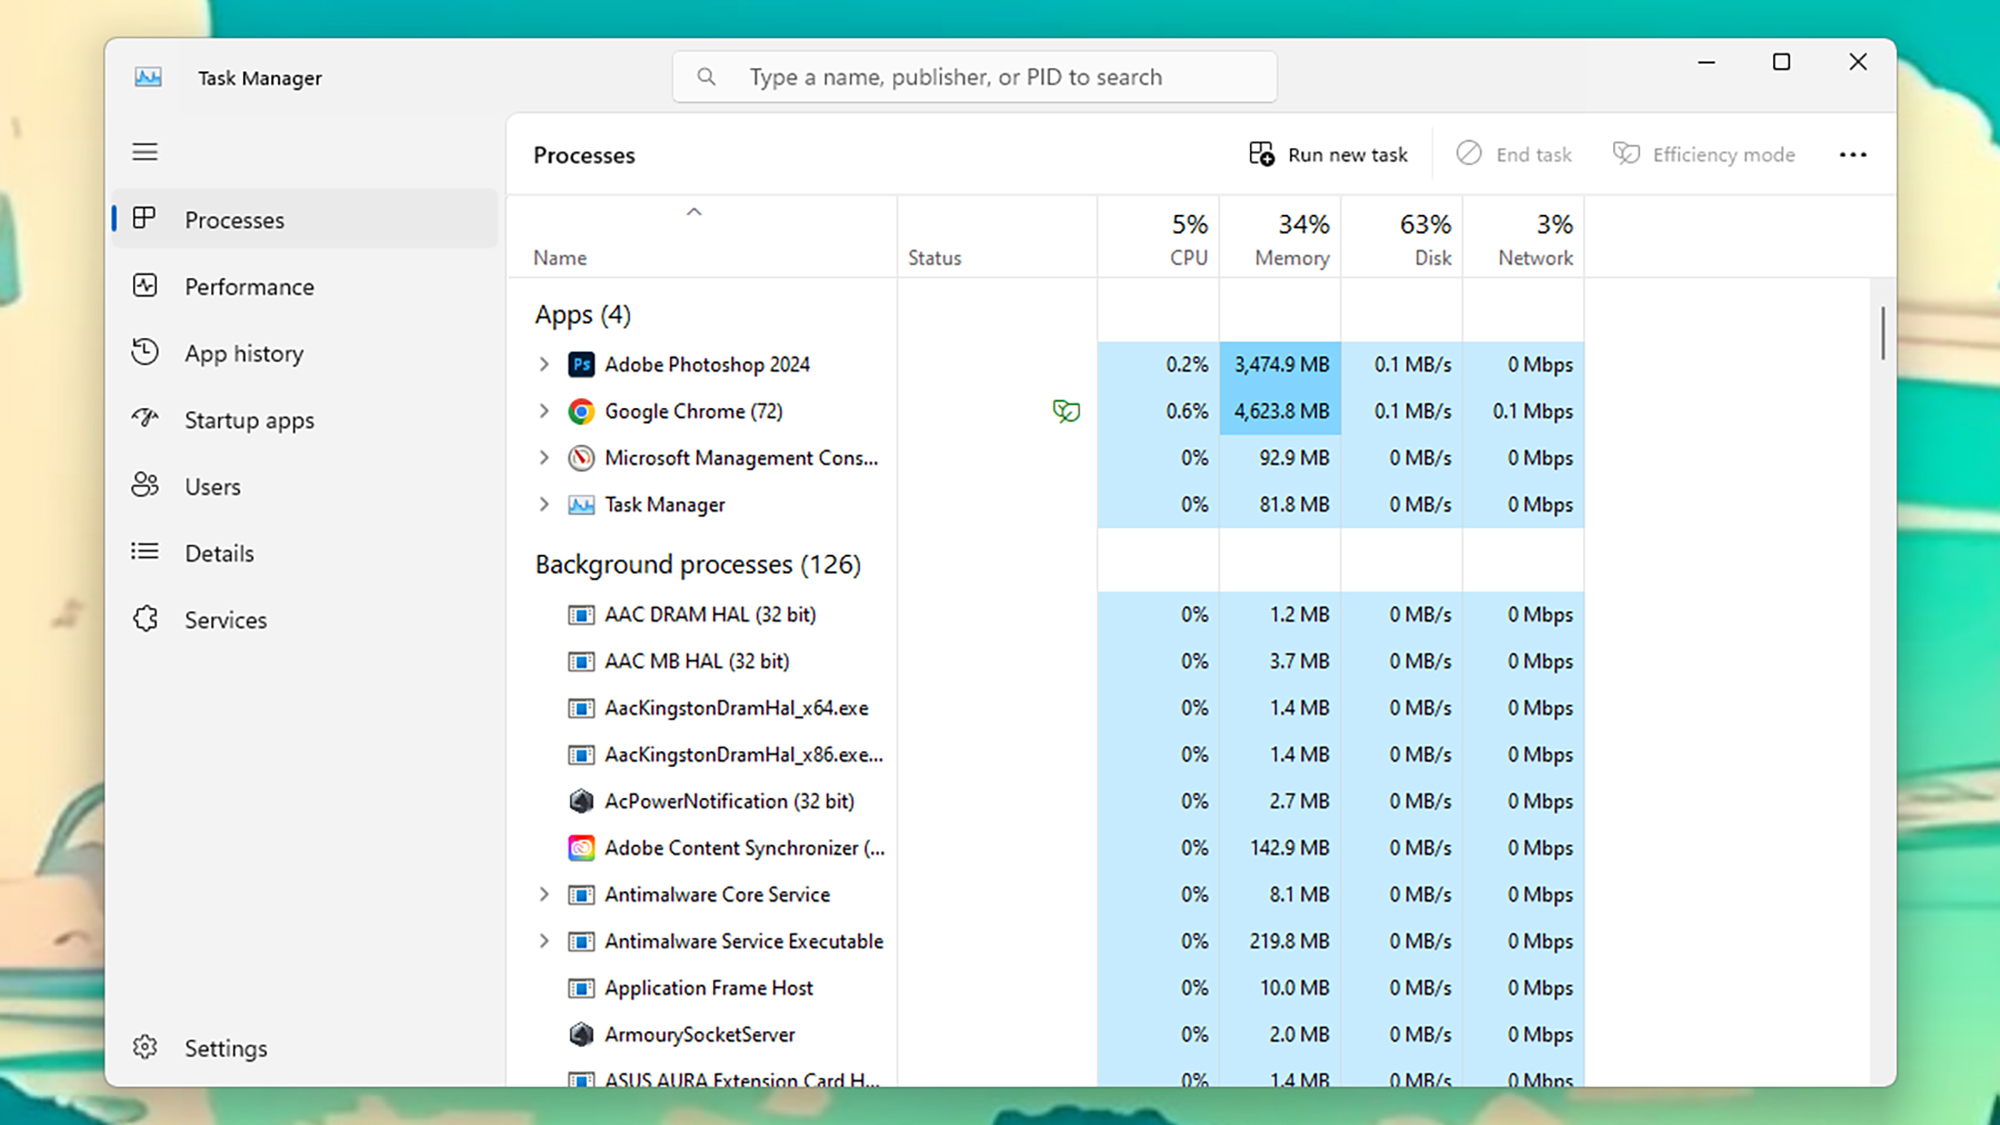Expand Google Chrome's child processes
This screenshot has height=1125, width=2000.
544,411
